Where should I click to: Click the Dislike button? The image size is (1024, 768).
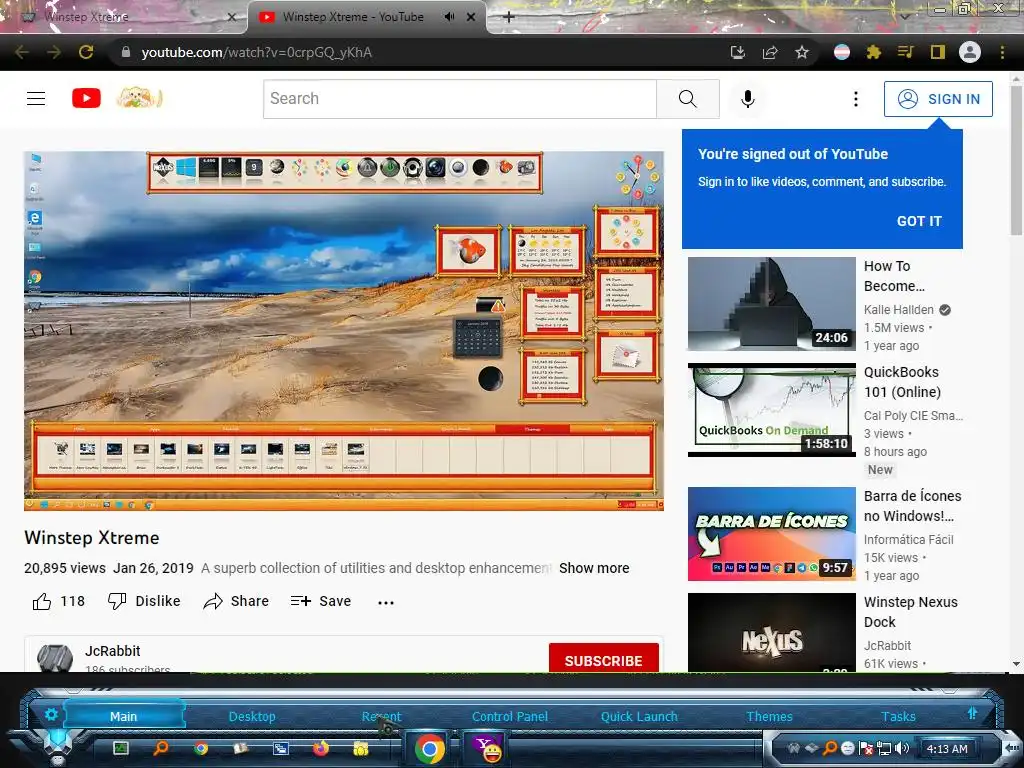(x=144, y=601)
